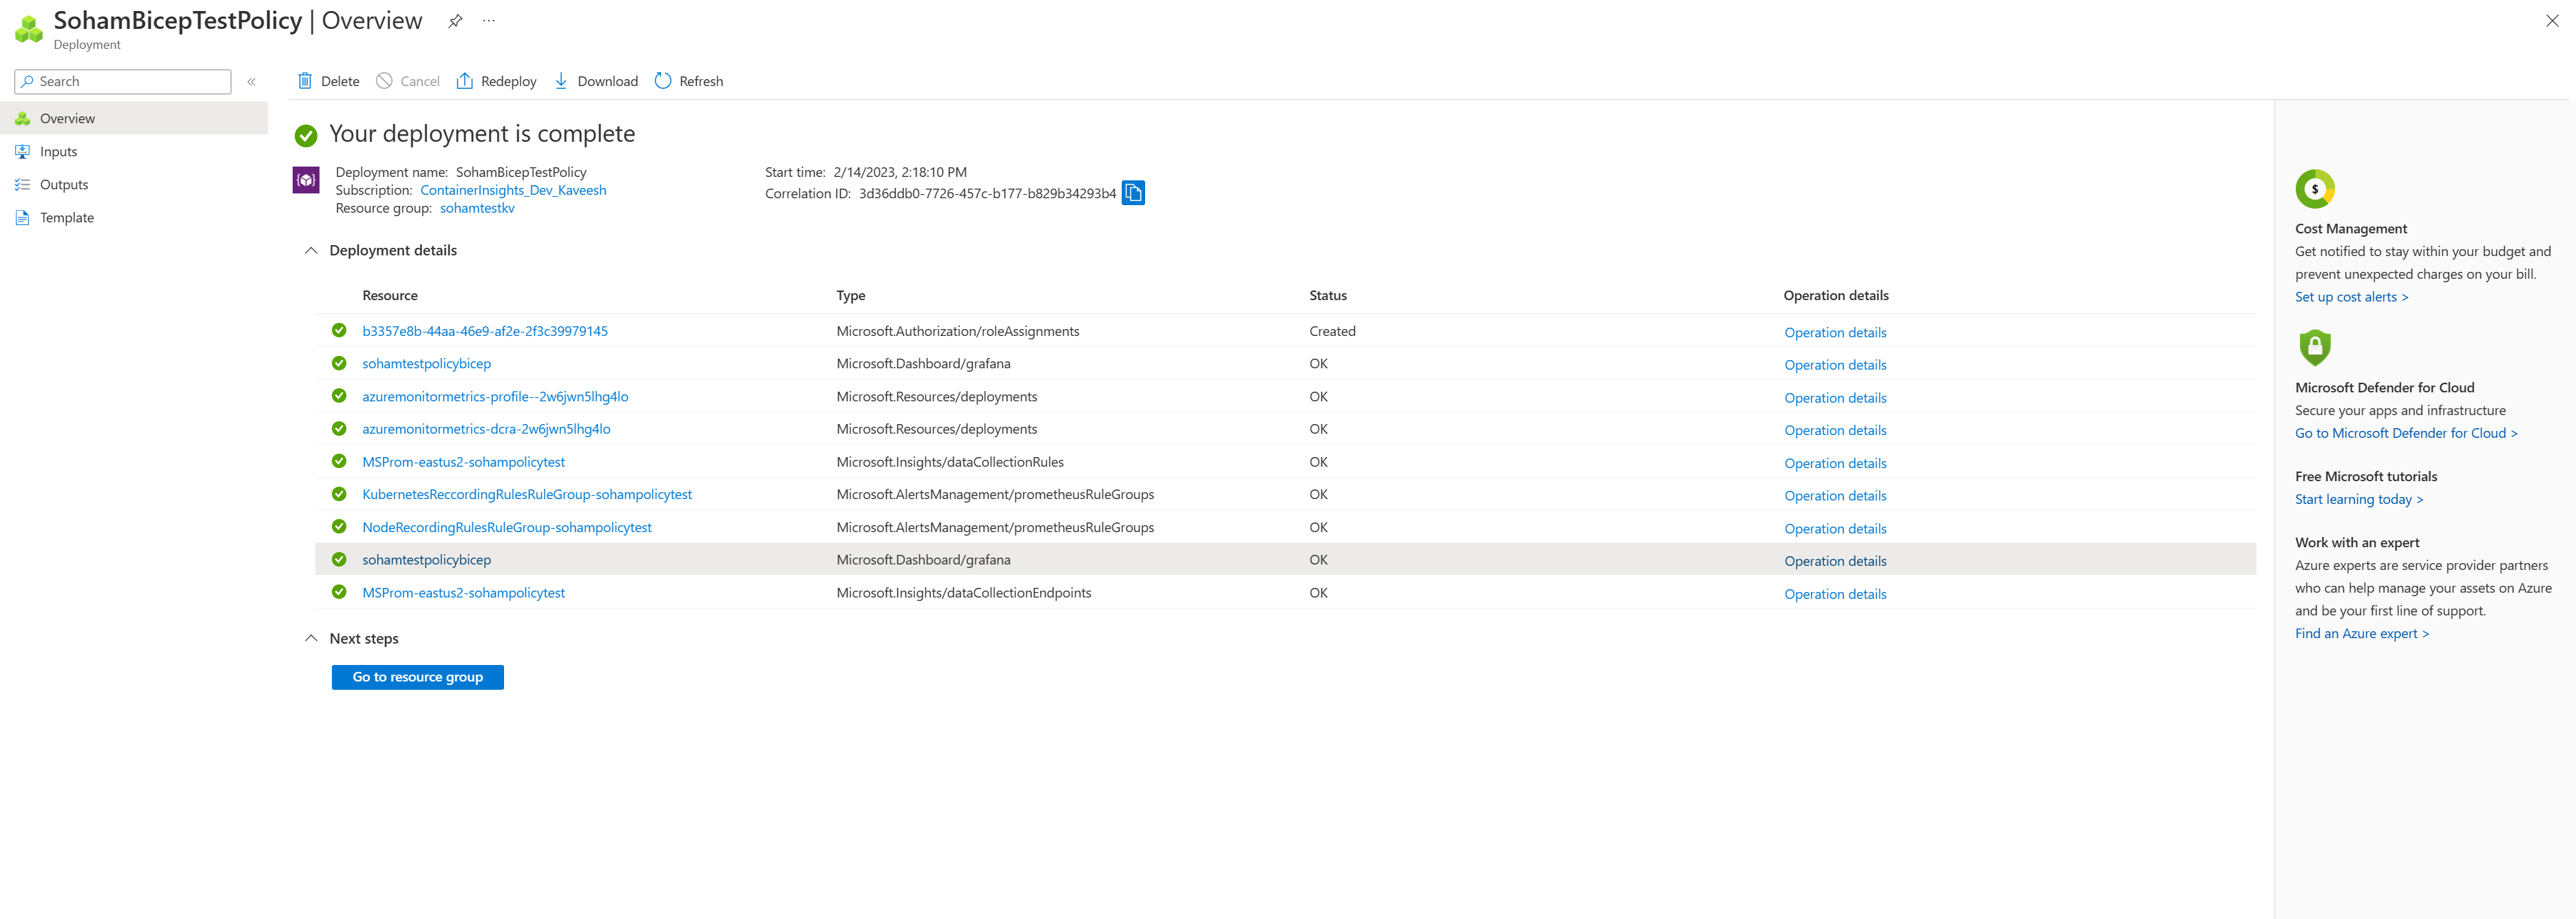Image resolution: width=2576 pixels, height=919 pixels.
Task: Pin the deployment overview page
Action: click(x=455, y=20)
